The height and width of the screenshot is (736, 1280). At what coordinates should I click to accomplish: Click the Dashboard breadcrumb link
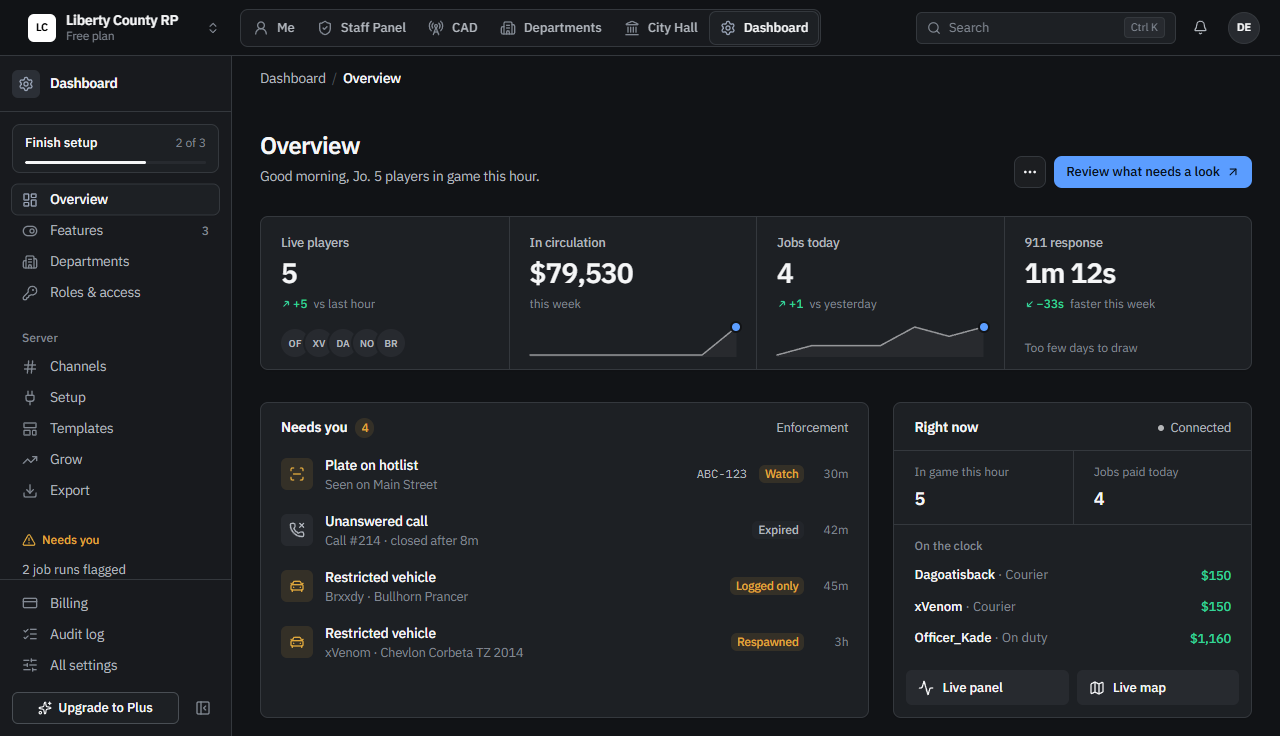tap(293, 78)
